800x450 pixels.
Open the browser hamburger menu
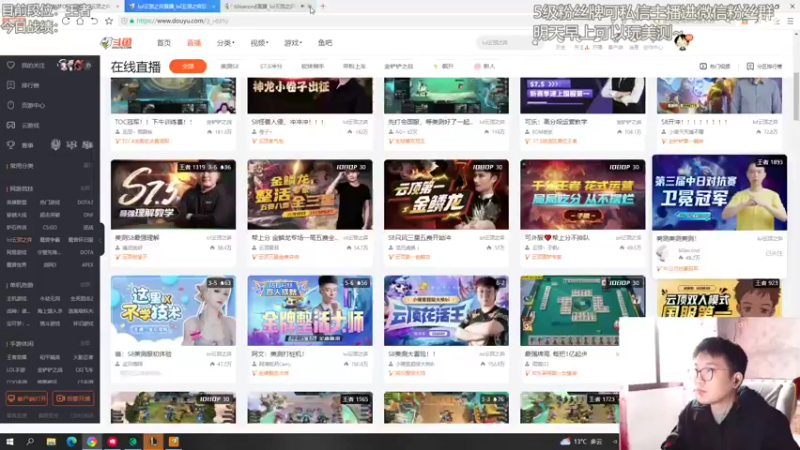(x=790, y=21)
